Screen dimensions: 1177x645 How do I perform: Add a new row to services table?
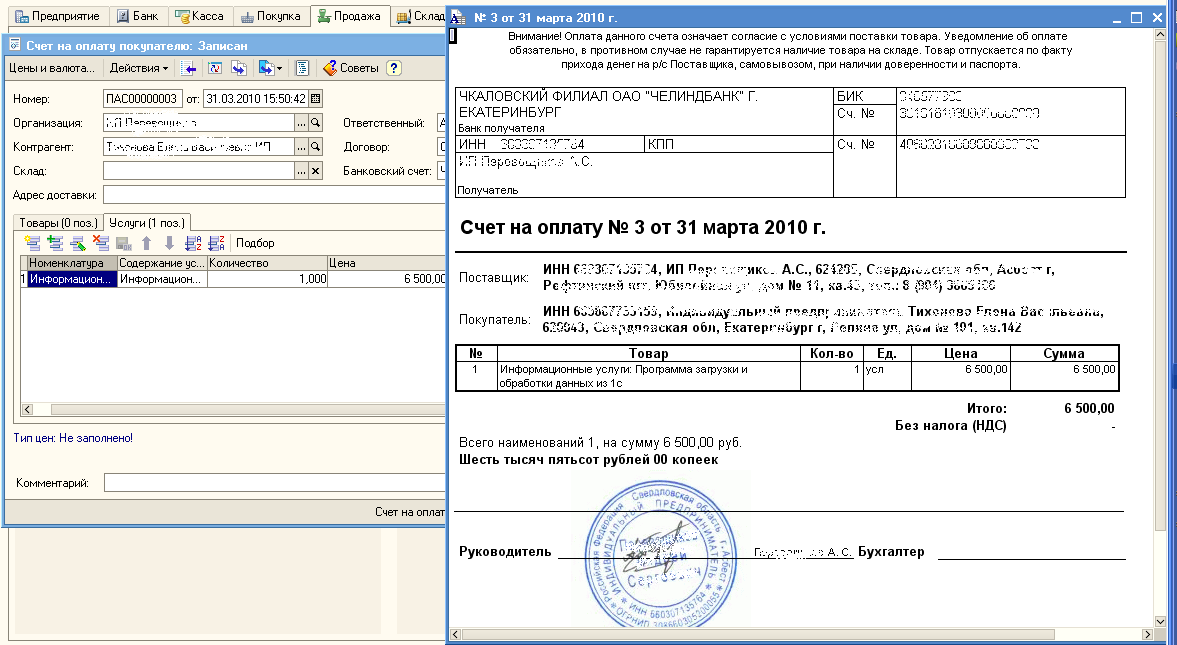pos(32,243)
